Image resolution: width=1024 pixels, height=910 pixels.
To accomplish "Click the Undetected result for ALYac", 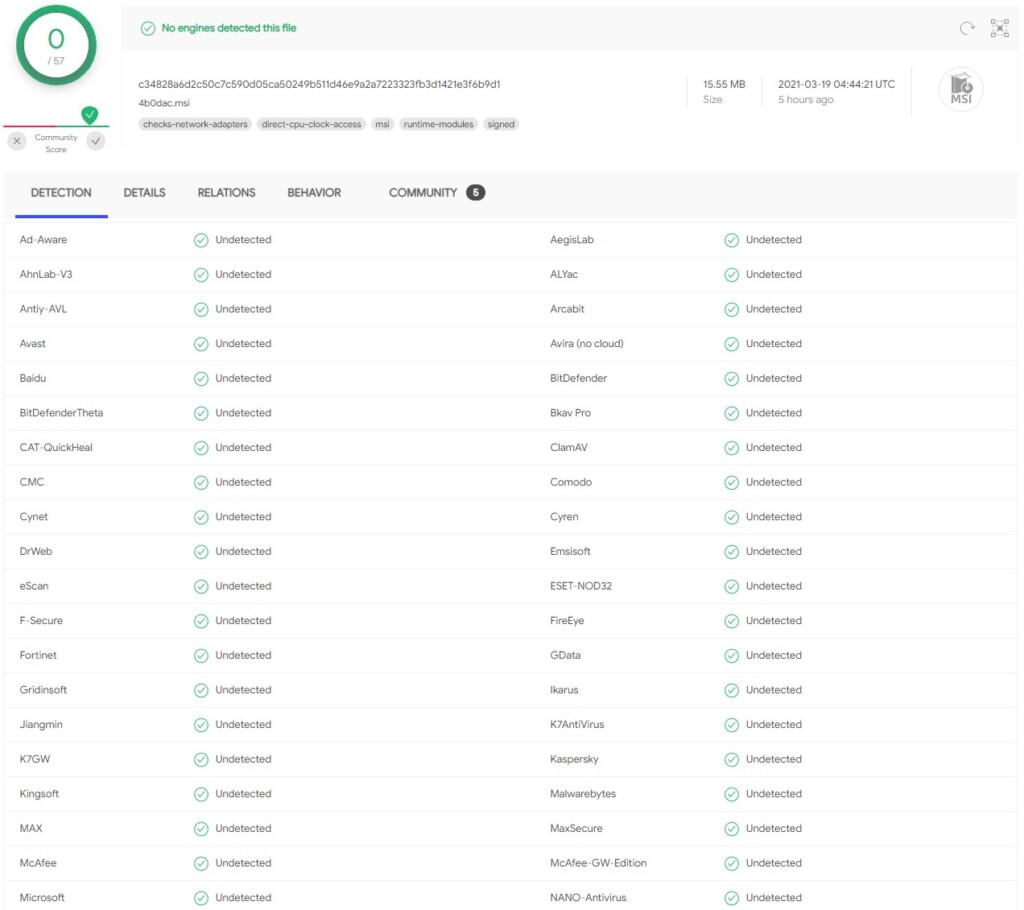I will (x=773, y=274).
